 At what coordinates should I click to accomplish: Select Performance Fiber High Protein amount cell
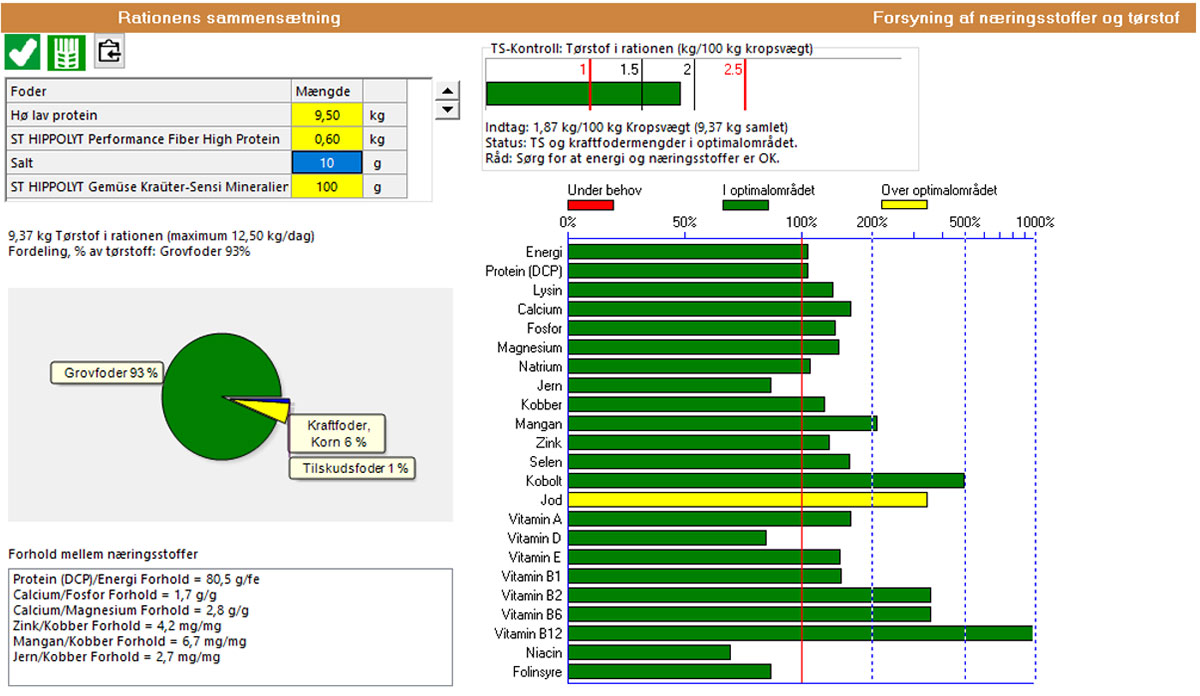pyautogui.click(x=327, y=139)
